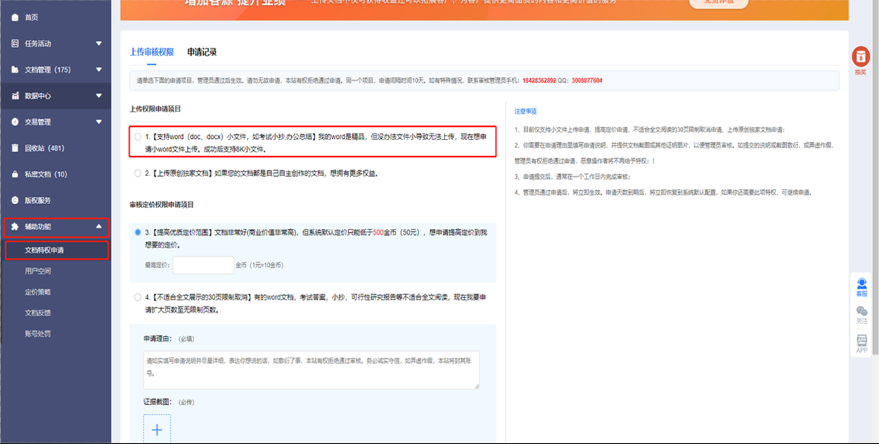The width and height of the screenshot is (879, 444).
Task: Collapse the 辅助功能 sidebar section
Action: 98,227
